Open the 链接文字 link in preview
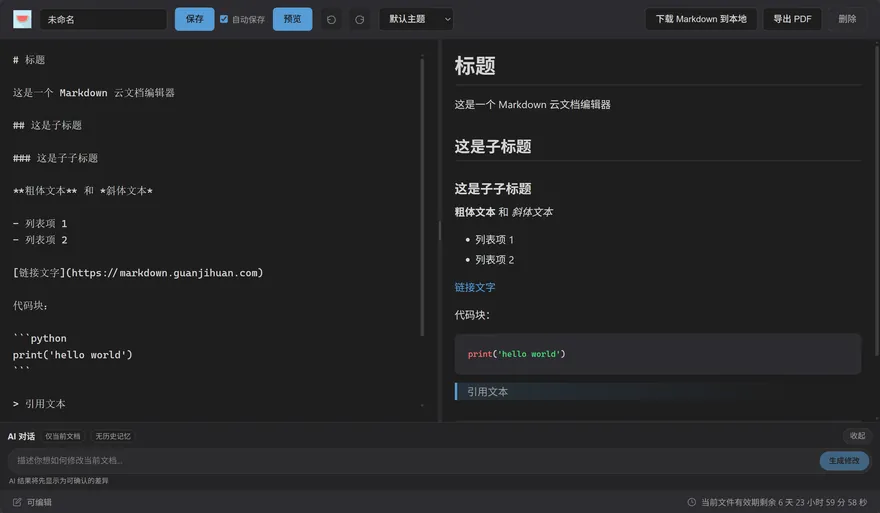The image size is (880, 513). pos(475,287)
